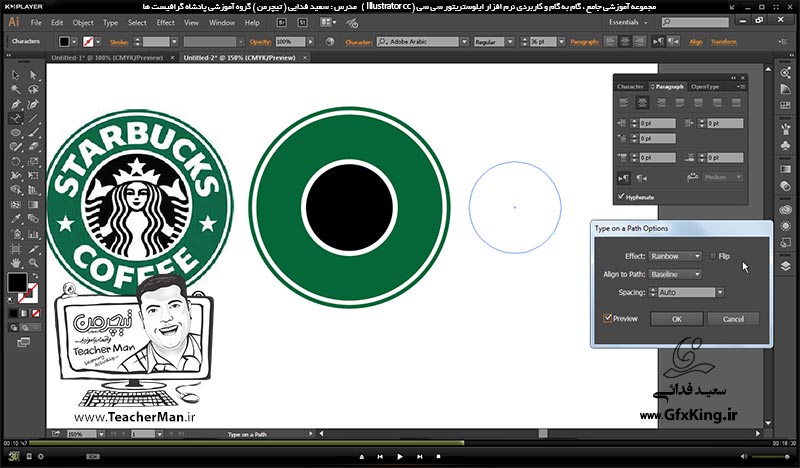800x468 pixels.
Task: Seek on the KMPlayer progress bar
Action: [x=399, y=443]
